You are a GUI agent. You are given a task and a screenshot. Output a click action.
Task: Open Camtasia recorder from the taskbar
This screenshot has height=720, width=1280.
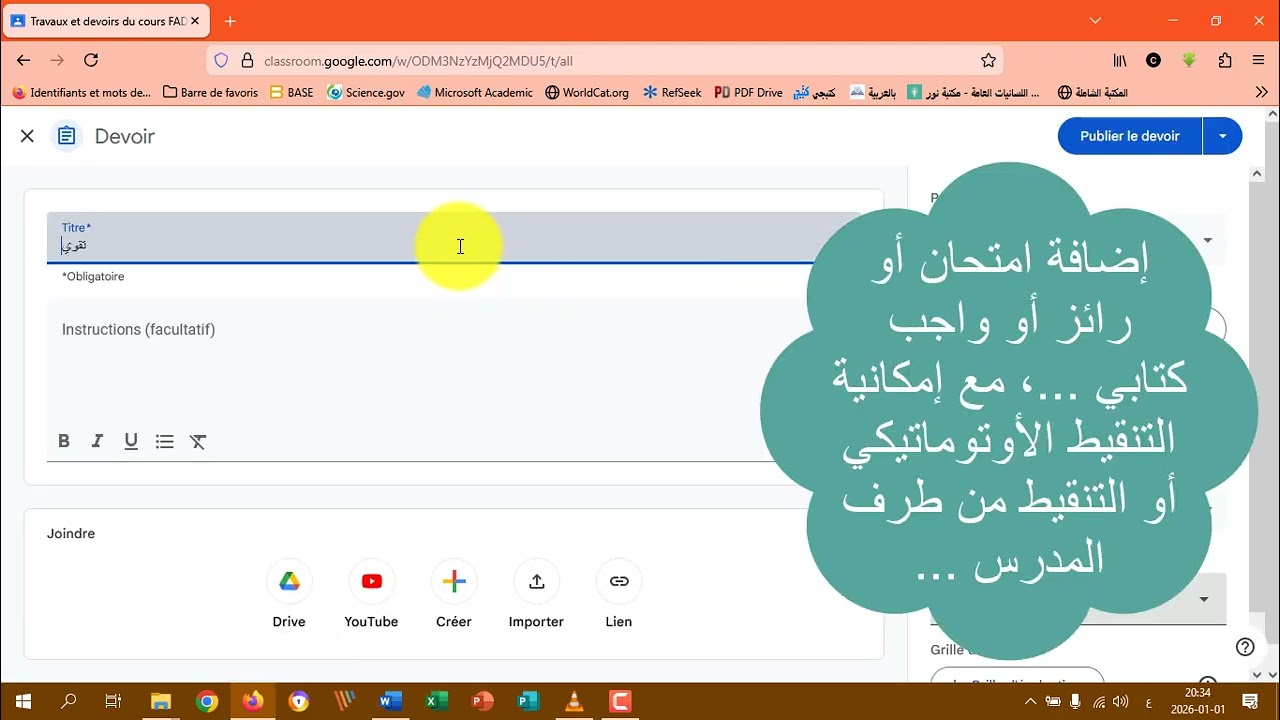[x=620, y=701]
